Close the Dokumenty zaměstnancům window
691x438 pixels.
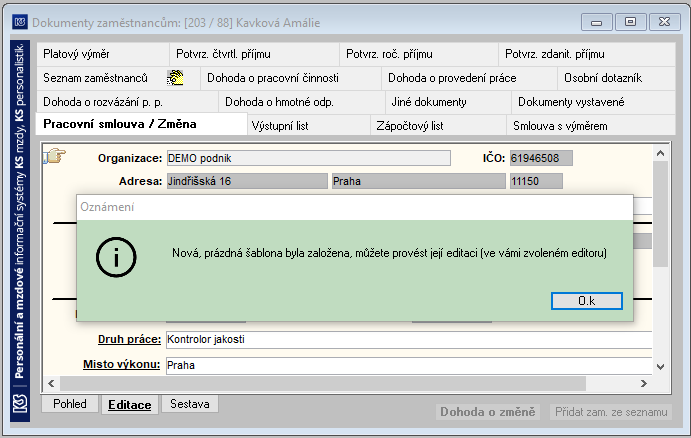coord(664,22)
